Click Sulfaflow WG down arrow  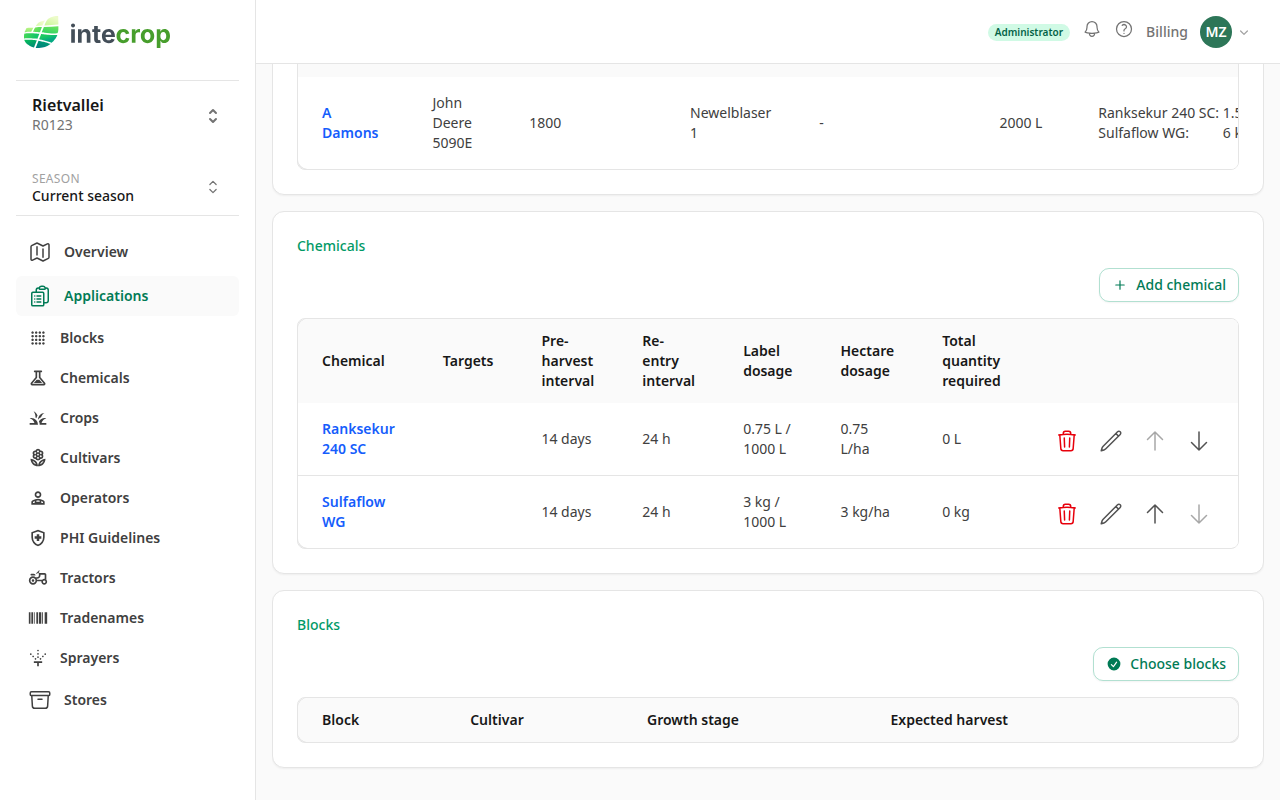click(1199, 514)
